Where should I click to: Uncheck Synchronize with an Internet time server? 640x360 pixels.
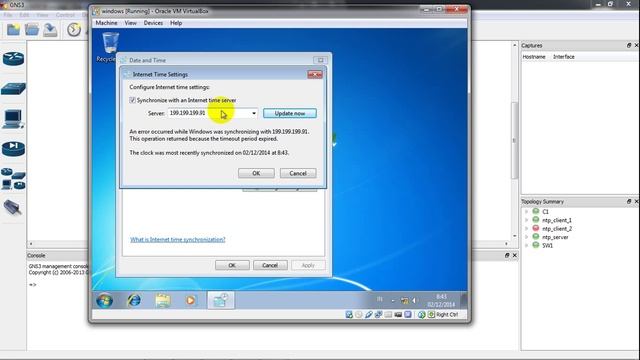click(133, 100)
